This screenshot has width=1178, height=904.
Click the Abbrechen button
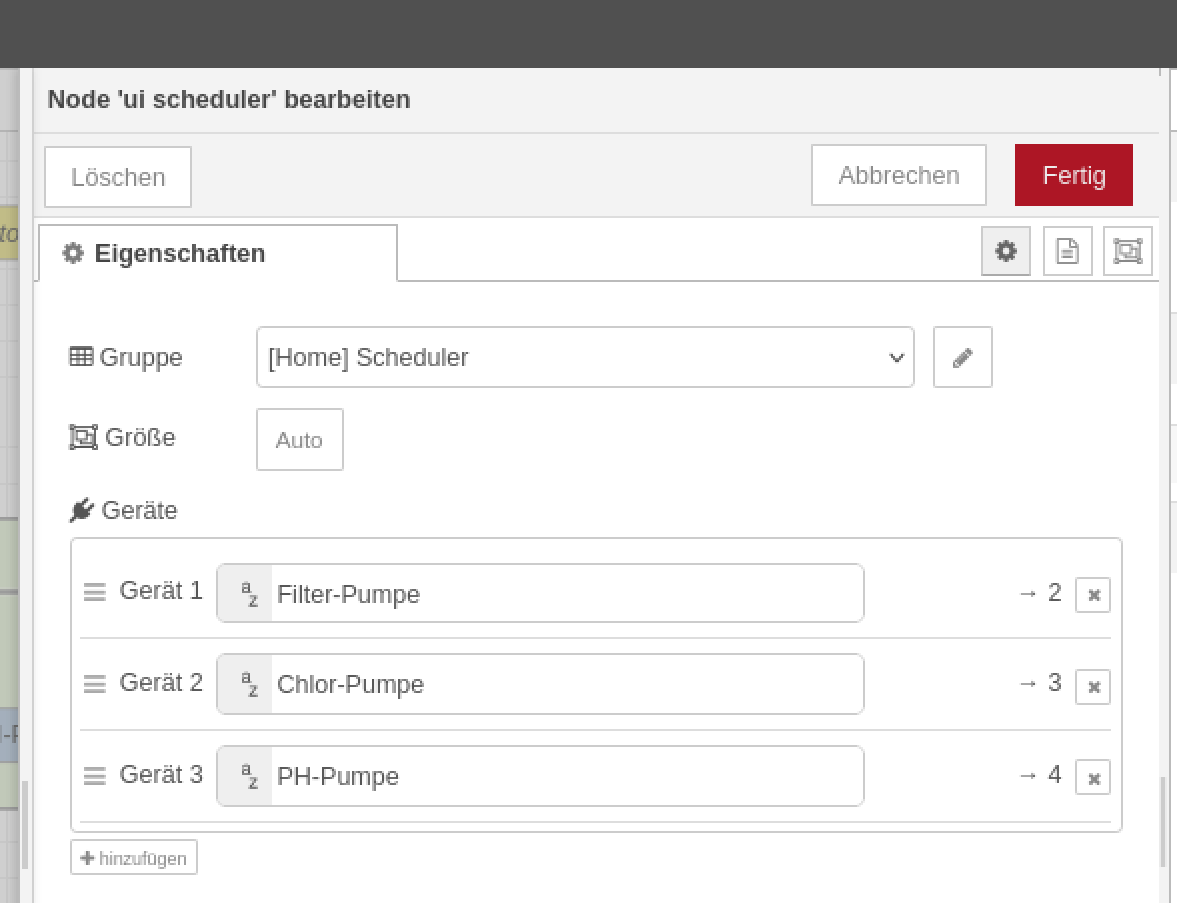click(899, 175)
